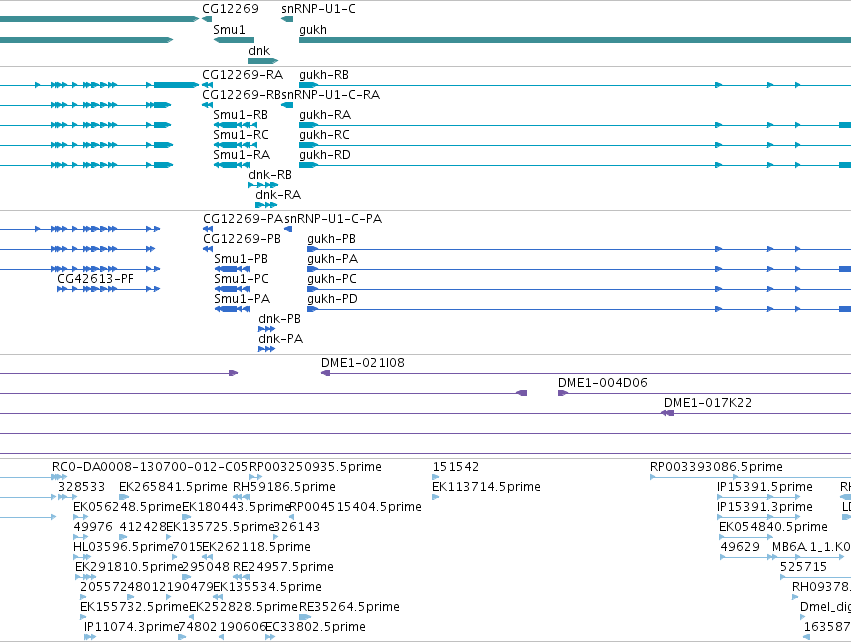Viewport: 851px width, 642px height.
Task: Select the DME1-017K22 clone marker
Action: pos(668,413)
